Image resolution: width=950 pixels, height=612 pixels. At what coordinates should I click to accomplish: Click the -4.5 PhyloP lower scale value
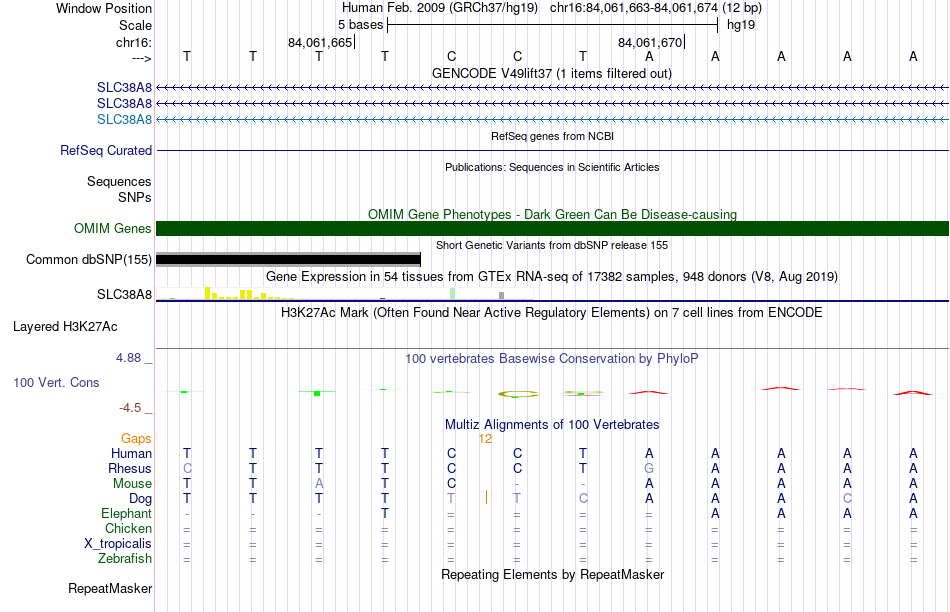point(130,408)
